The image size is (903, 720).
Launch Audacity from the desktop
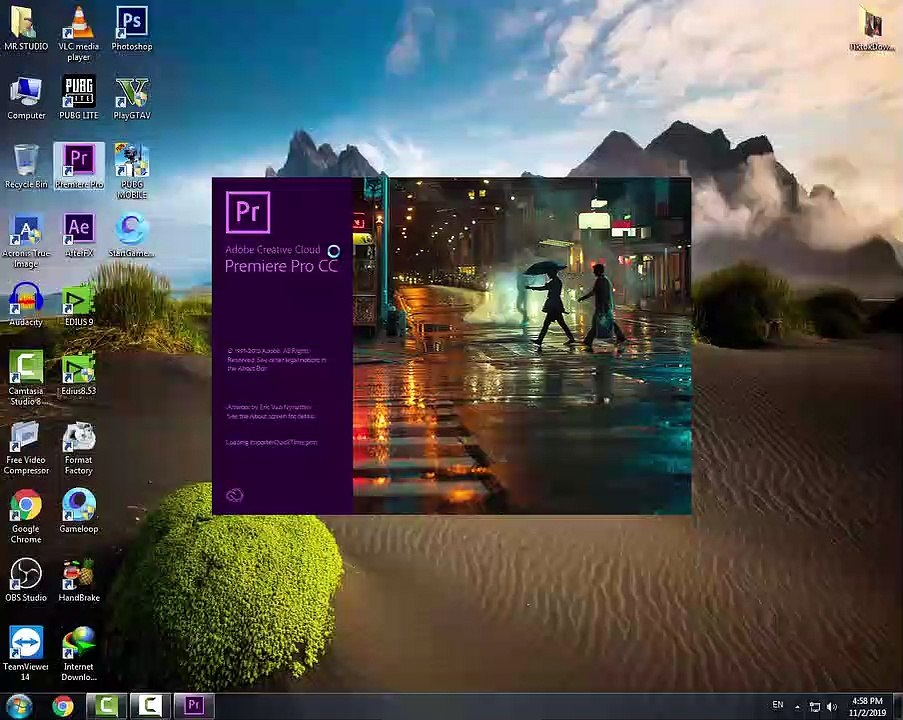[x=26, y=305]
